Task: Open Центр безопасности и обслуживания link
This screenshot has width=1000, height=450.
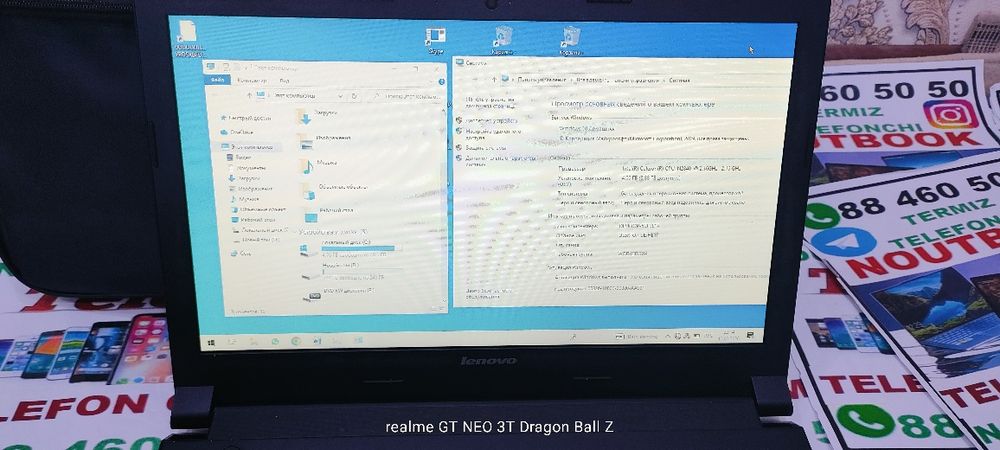Action: (488, 293)
